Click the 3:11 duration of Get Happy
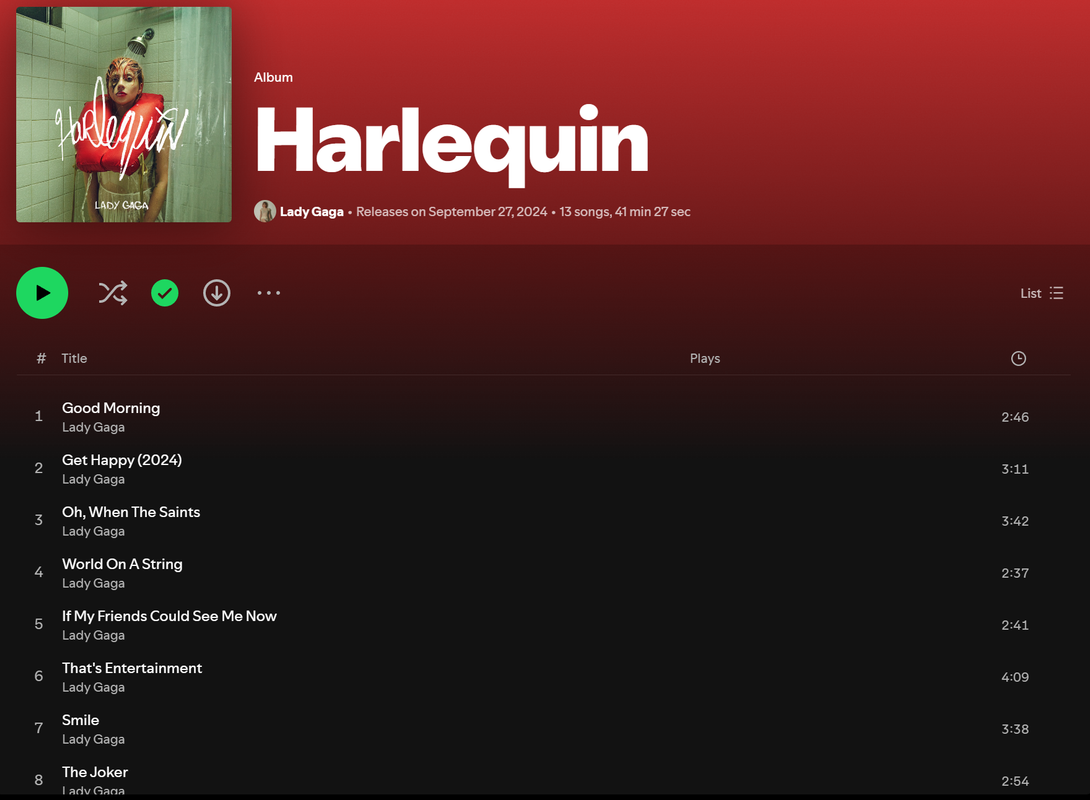The image size is (1090, 800). [1015, 469]
